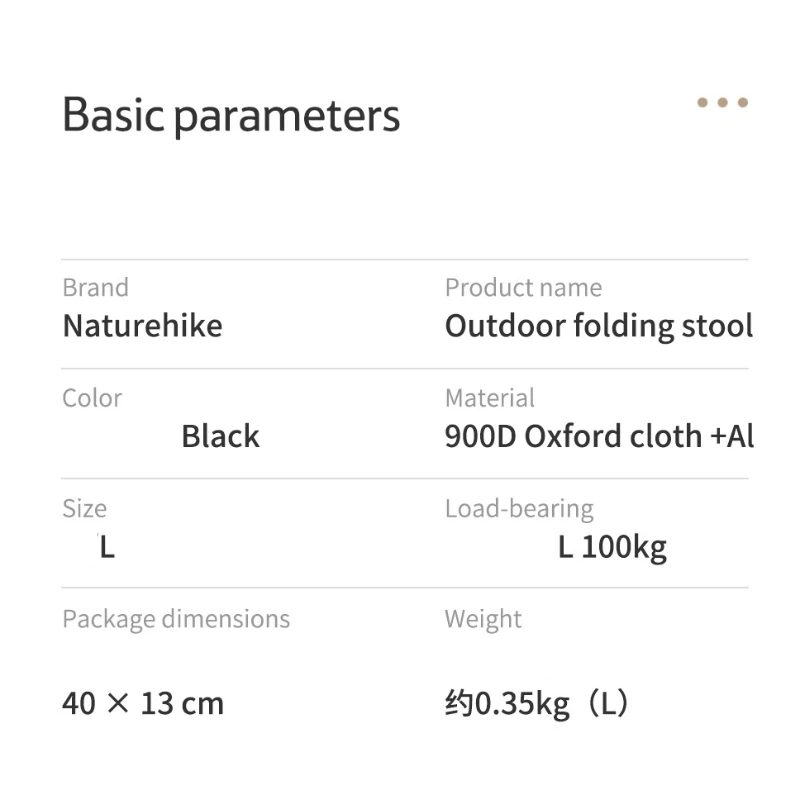
Task: Click the 40 × 13 cm dimensions value
Action: coord(143,703)
